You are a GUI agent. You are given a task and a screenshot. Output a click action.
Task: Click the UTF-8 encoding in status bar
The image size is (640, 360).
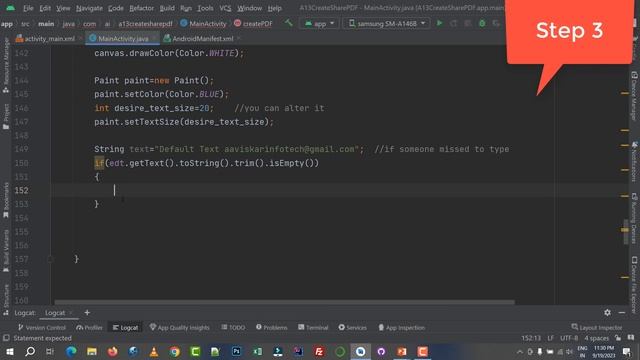(569, 338)
